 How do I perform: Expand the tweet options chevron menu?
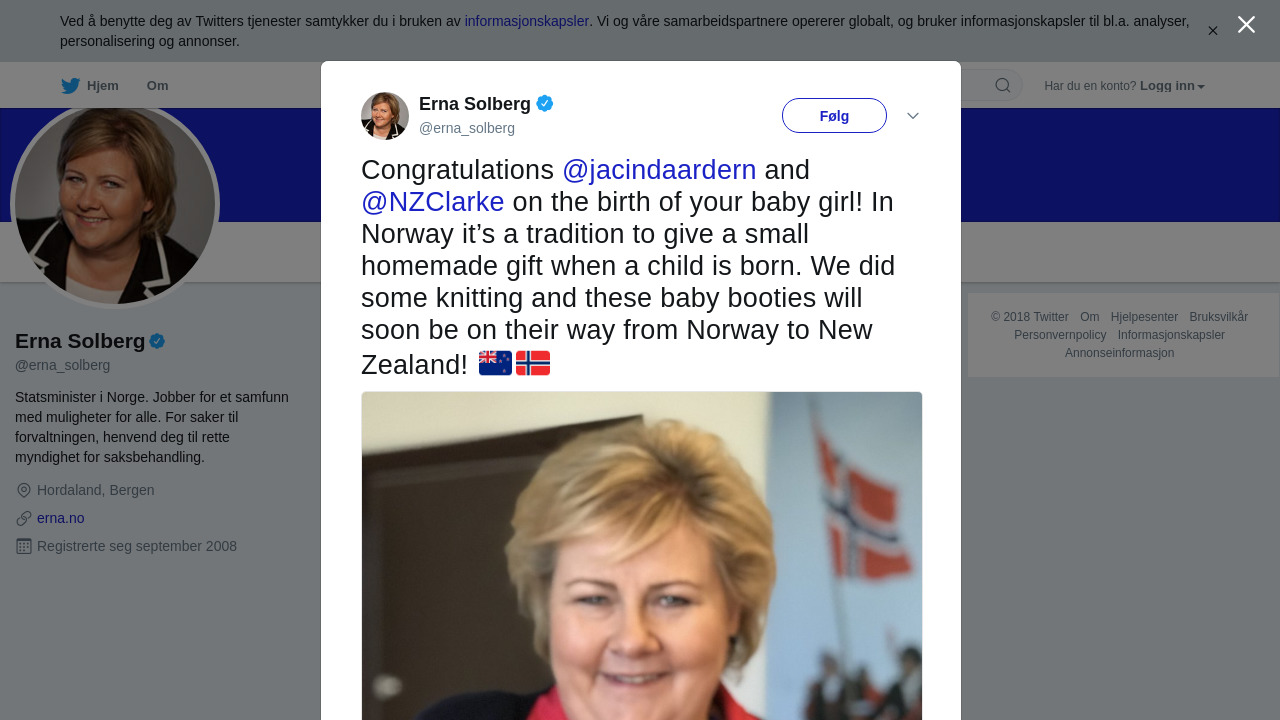click(x=913, y=116)
